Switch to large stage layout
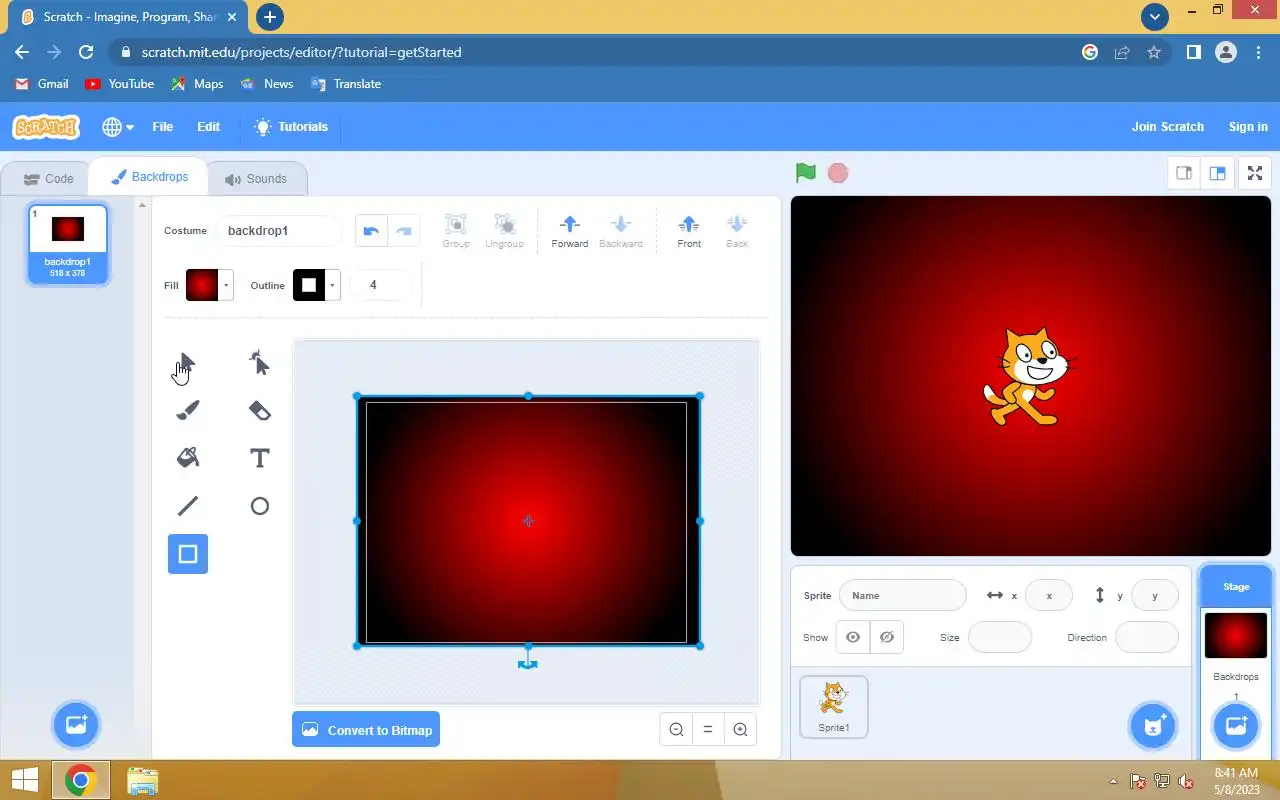 tap(1217, 173)
